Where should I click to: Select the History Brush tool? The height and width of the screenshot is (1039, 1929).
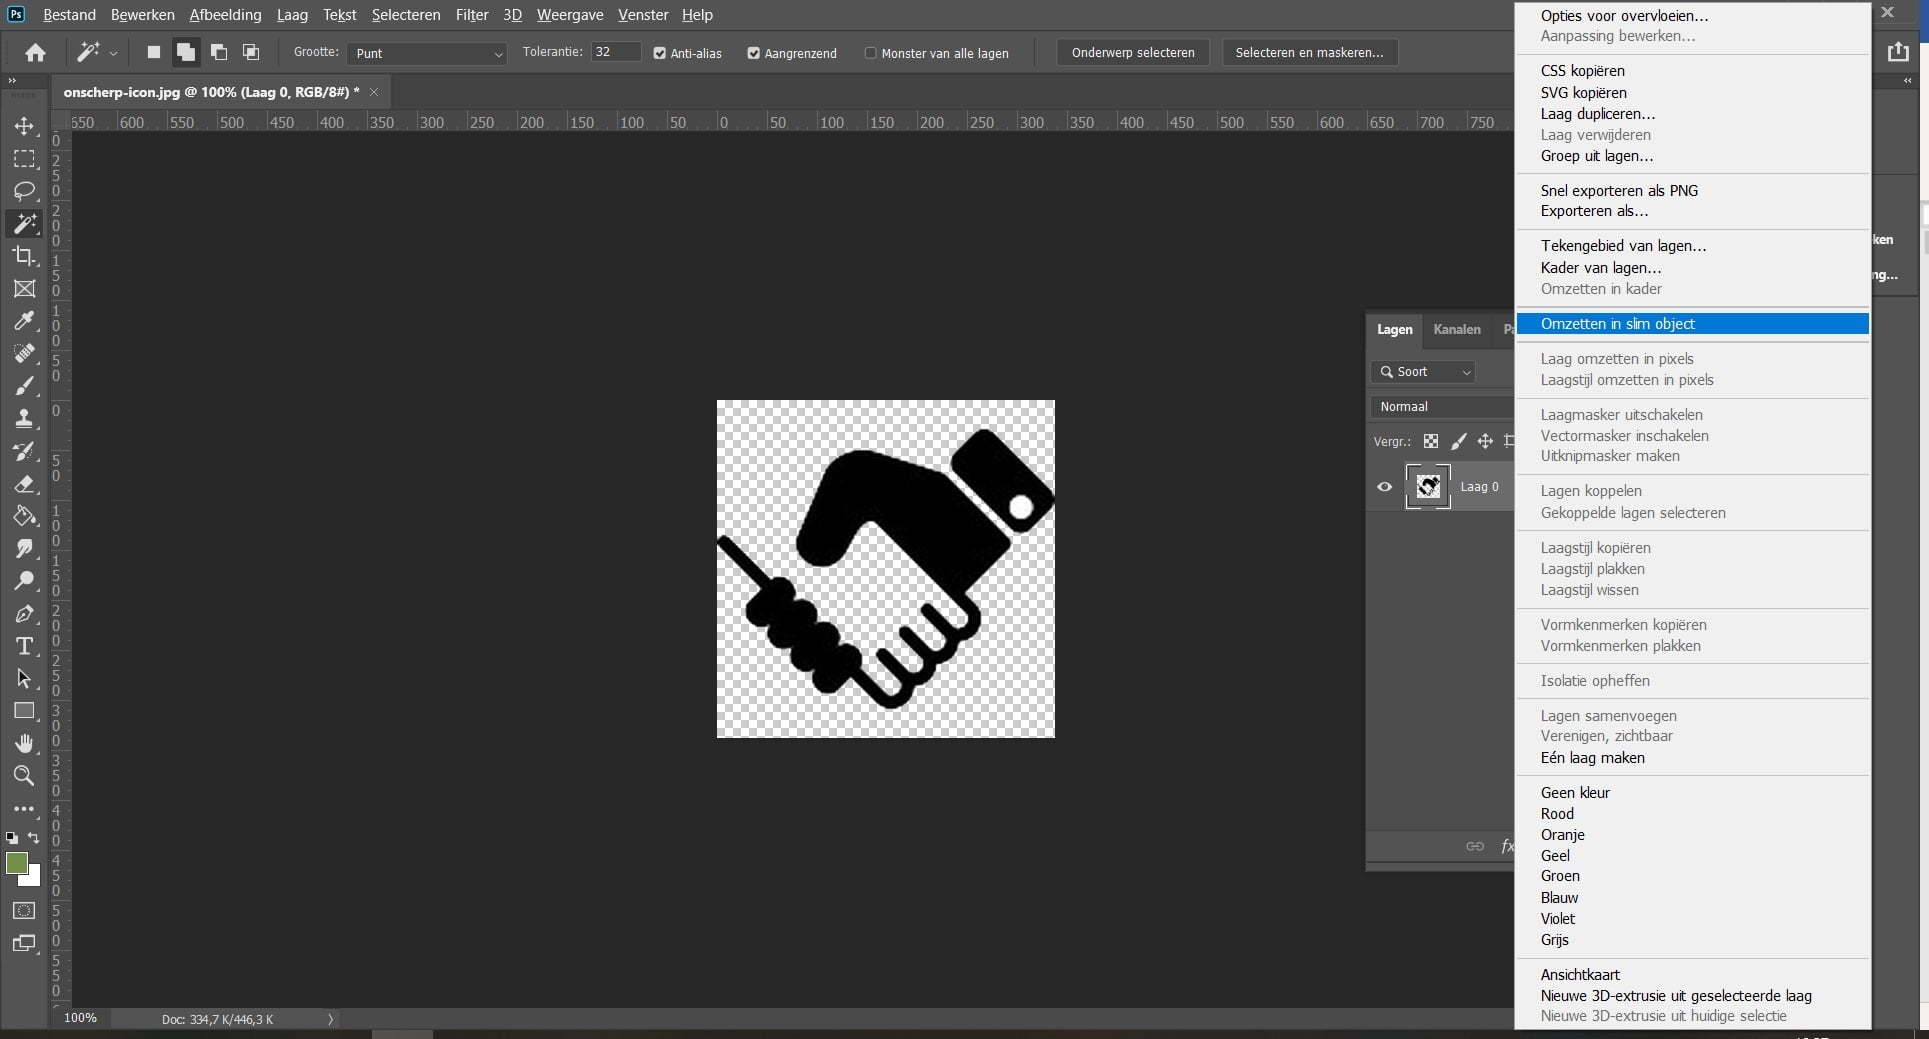[x=24, y=451]
